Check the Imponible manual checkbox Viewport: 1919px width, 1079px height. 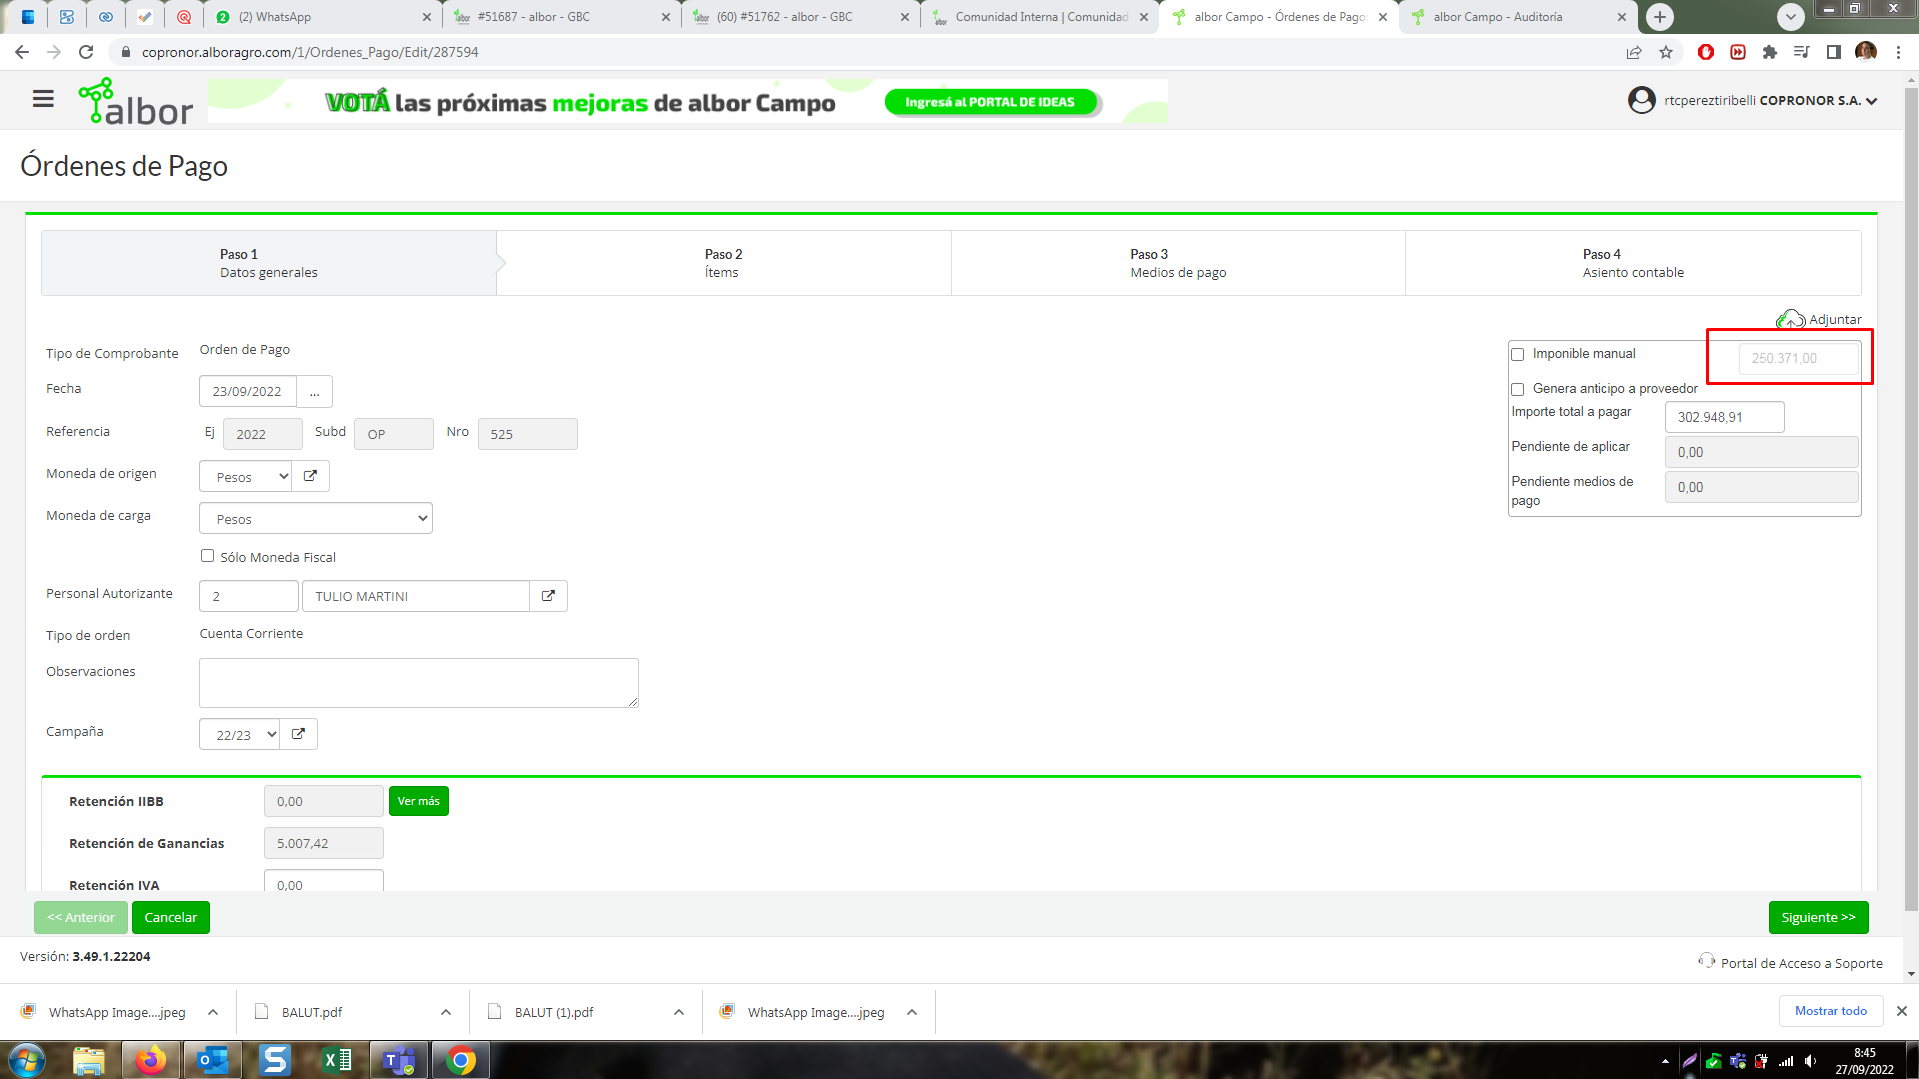(1517, 354)
